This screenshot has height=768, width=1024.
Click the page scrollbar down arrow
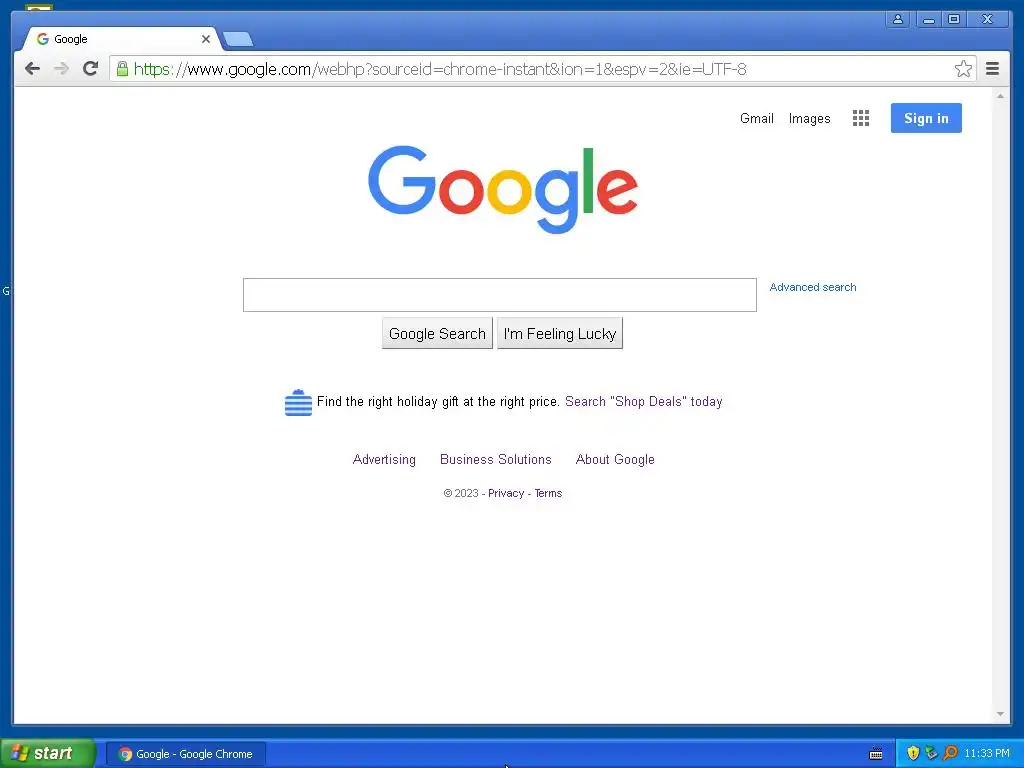(1000, 714)
